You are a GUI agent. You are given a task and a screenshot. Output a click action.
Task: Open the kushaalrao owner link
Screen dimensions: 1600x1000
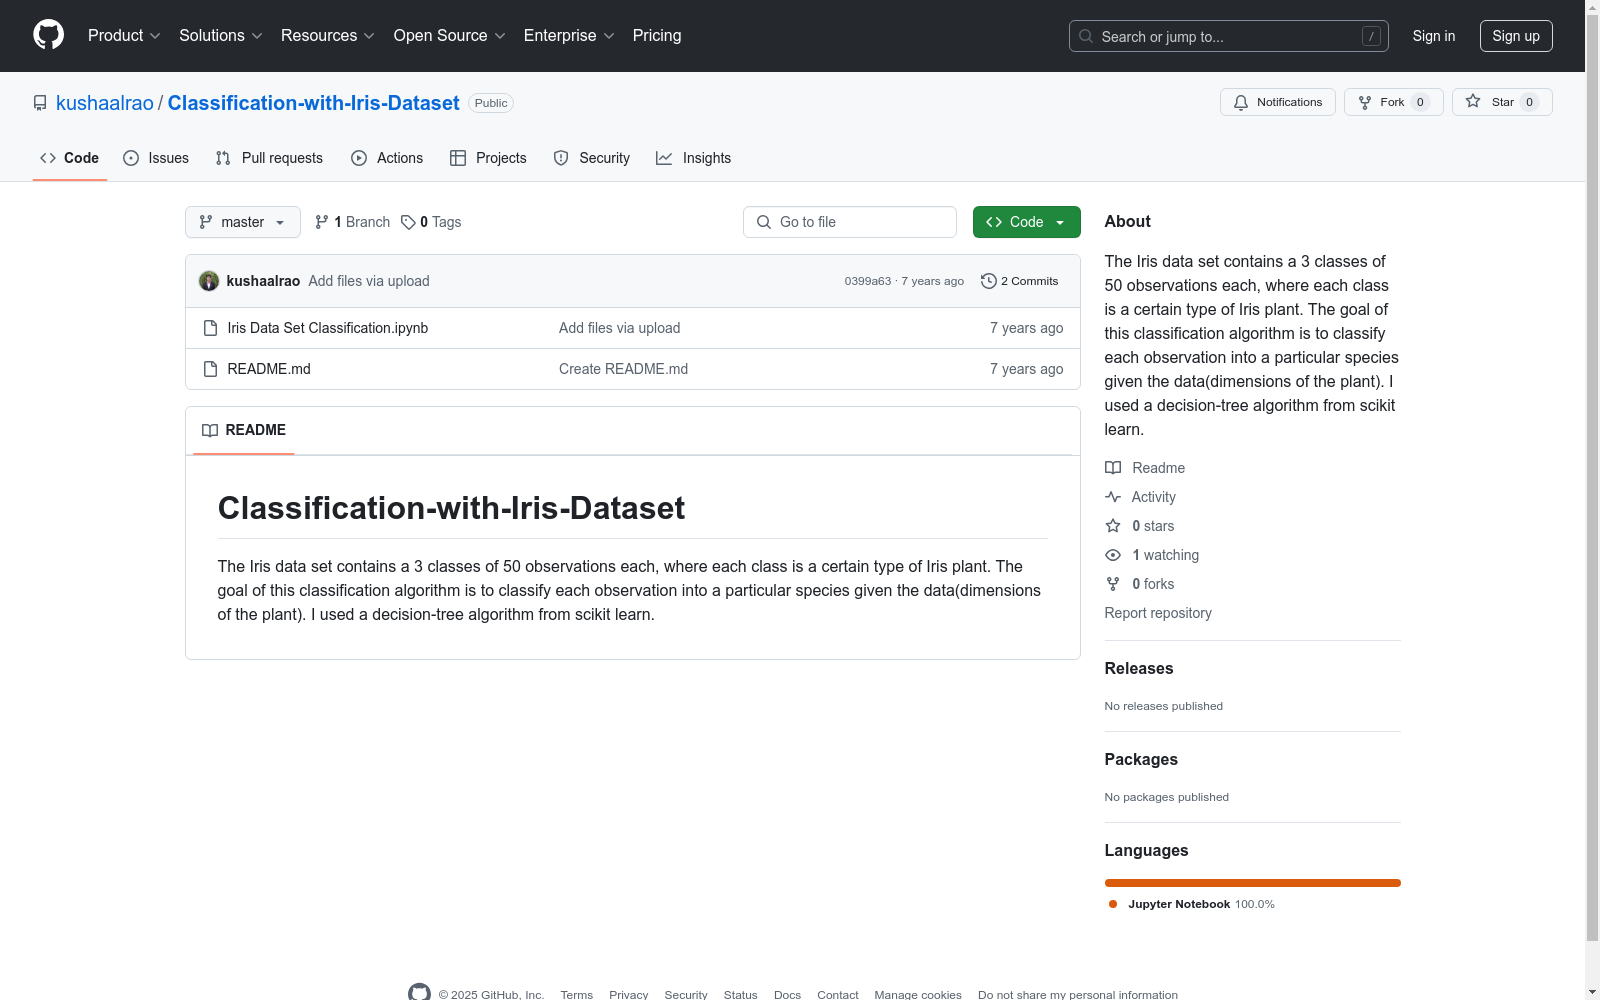click(x=105, y=103)
